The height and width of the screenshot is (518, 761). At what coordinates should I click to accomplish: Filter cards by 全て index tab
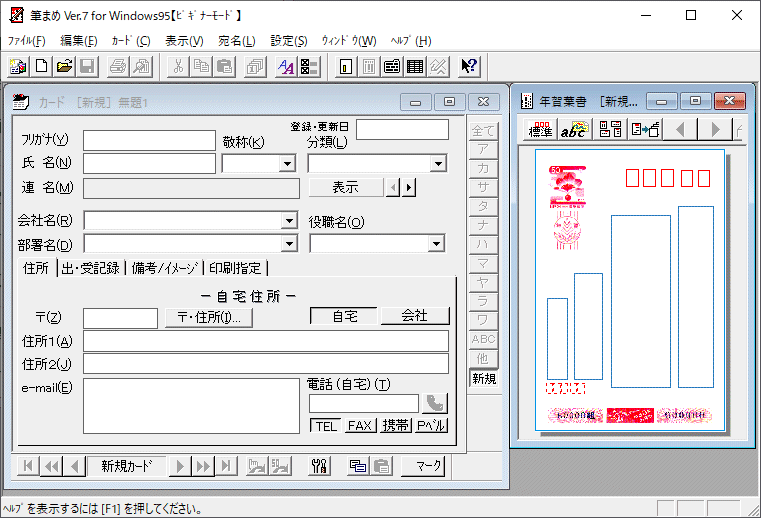point(483,131)
